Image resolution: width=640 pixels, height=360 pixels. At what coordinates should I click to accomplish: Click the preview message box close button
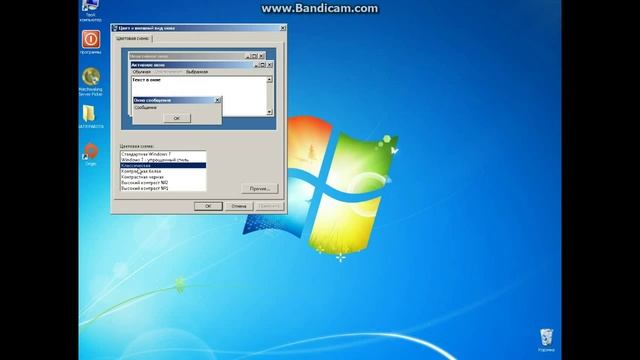[218, 100]
